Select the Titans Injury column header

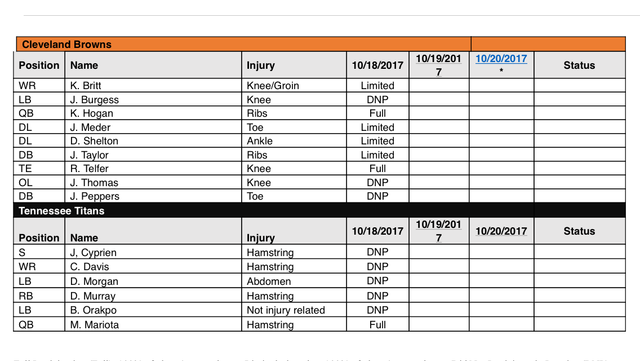(294, 231)
